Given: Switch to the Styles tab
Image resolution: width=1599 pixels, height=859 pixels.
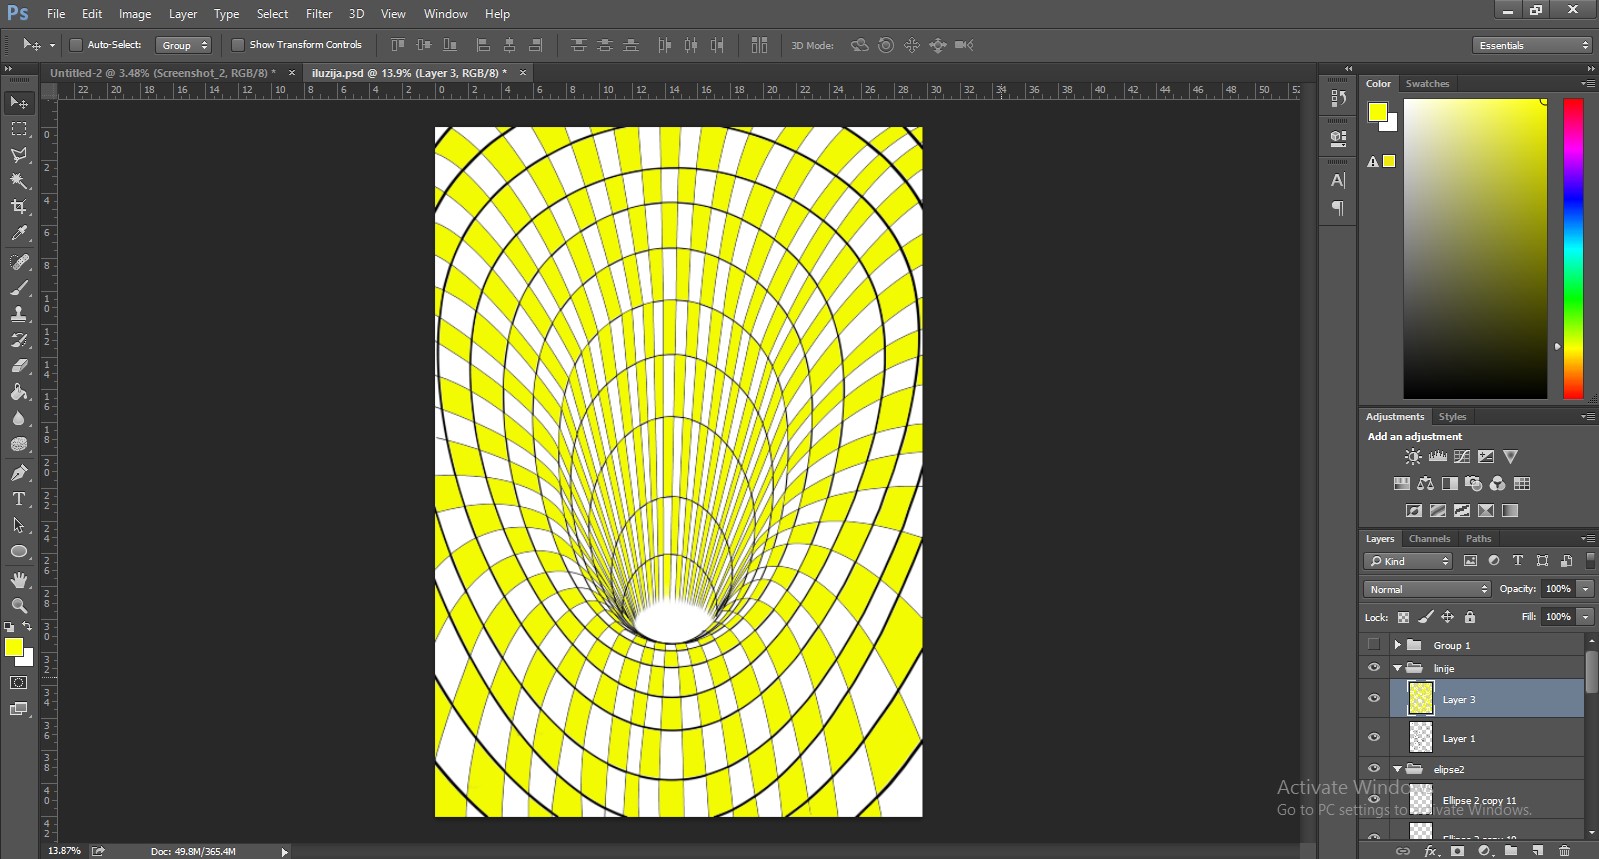Looking at the screenshot, I should 1452,417.
